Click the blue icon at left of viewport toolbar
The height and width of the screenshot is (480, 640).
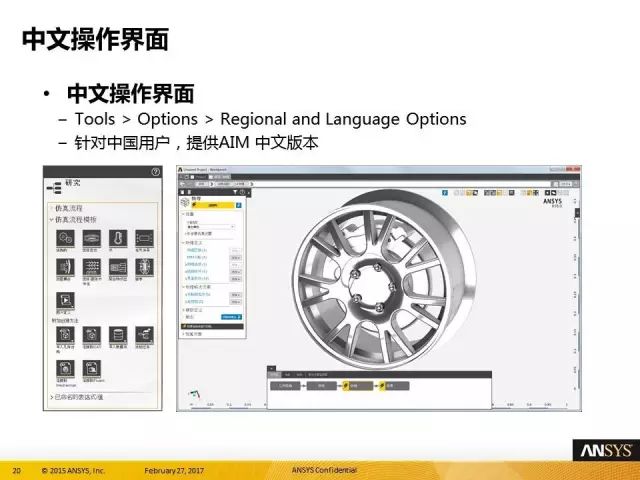pyautogui.click(x=445, y=193)
